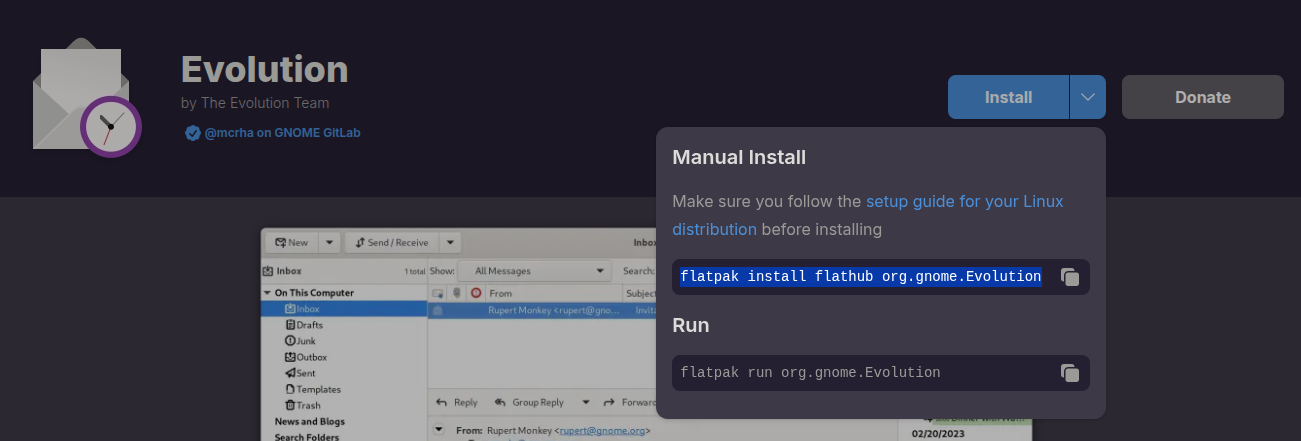Click the Inbox header above the folder tree

(282, 271)
